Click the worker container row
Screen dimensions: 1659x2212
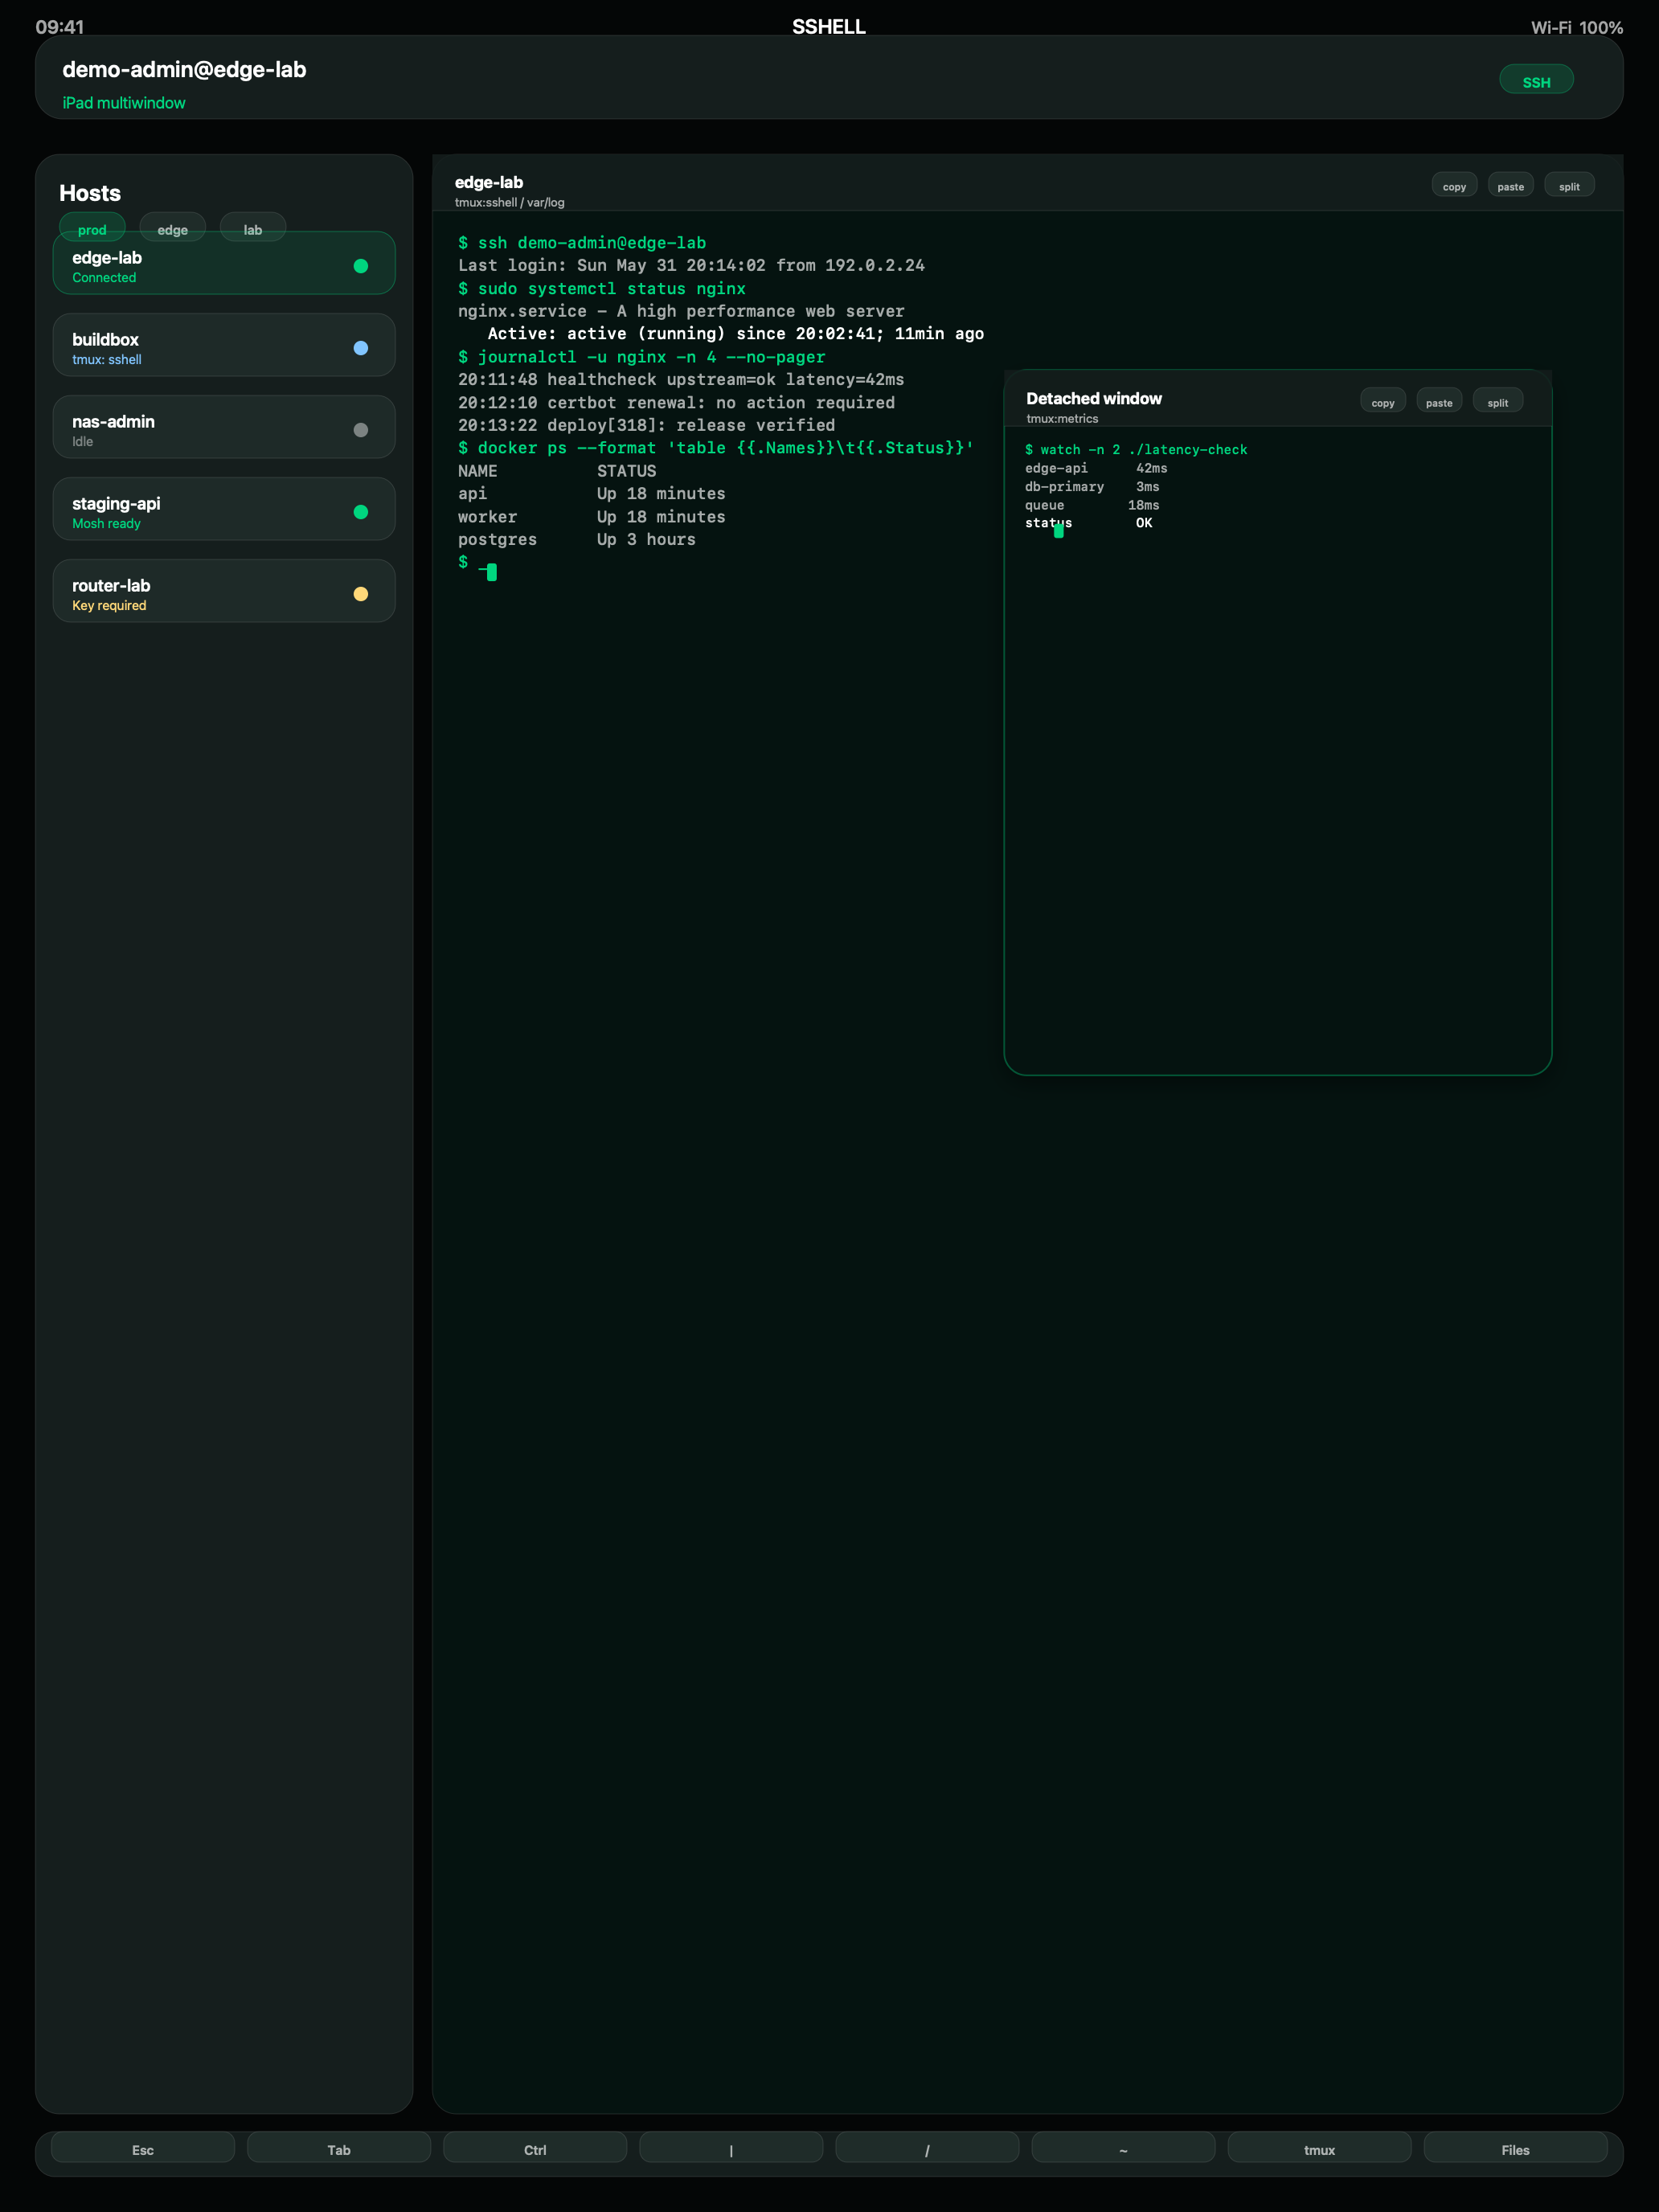(x=592, y=517)
